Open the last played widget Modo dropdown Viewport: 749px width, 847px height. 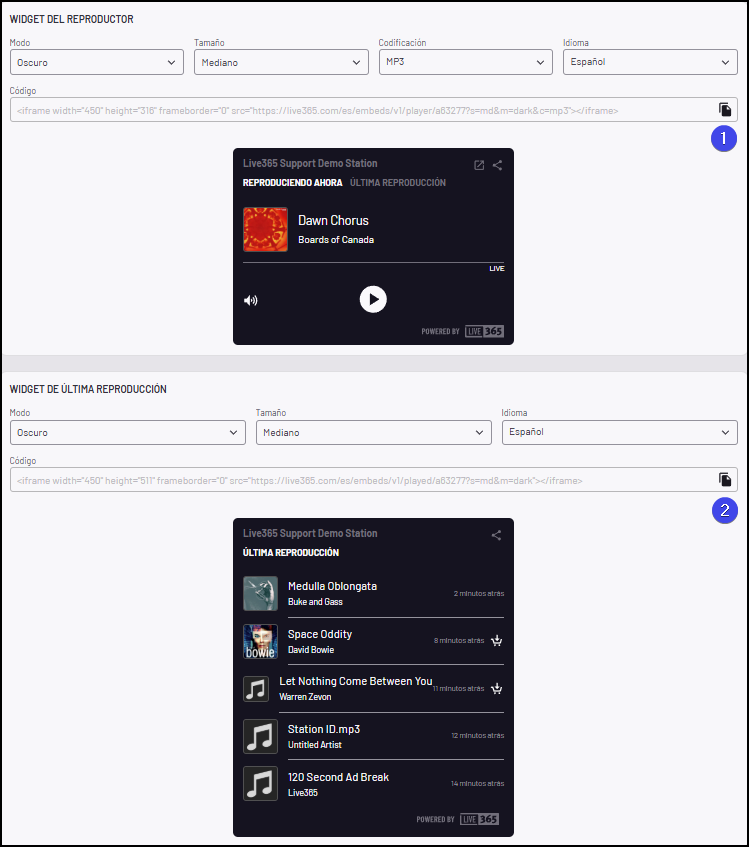click(x=128, y=433)
